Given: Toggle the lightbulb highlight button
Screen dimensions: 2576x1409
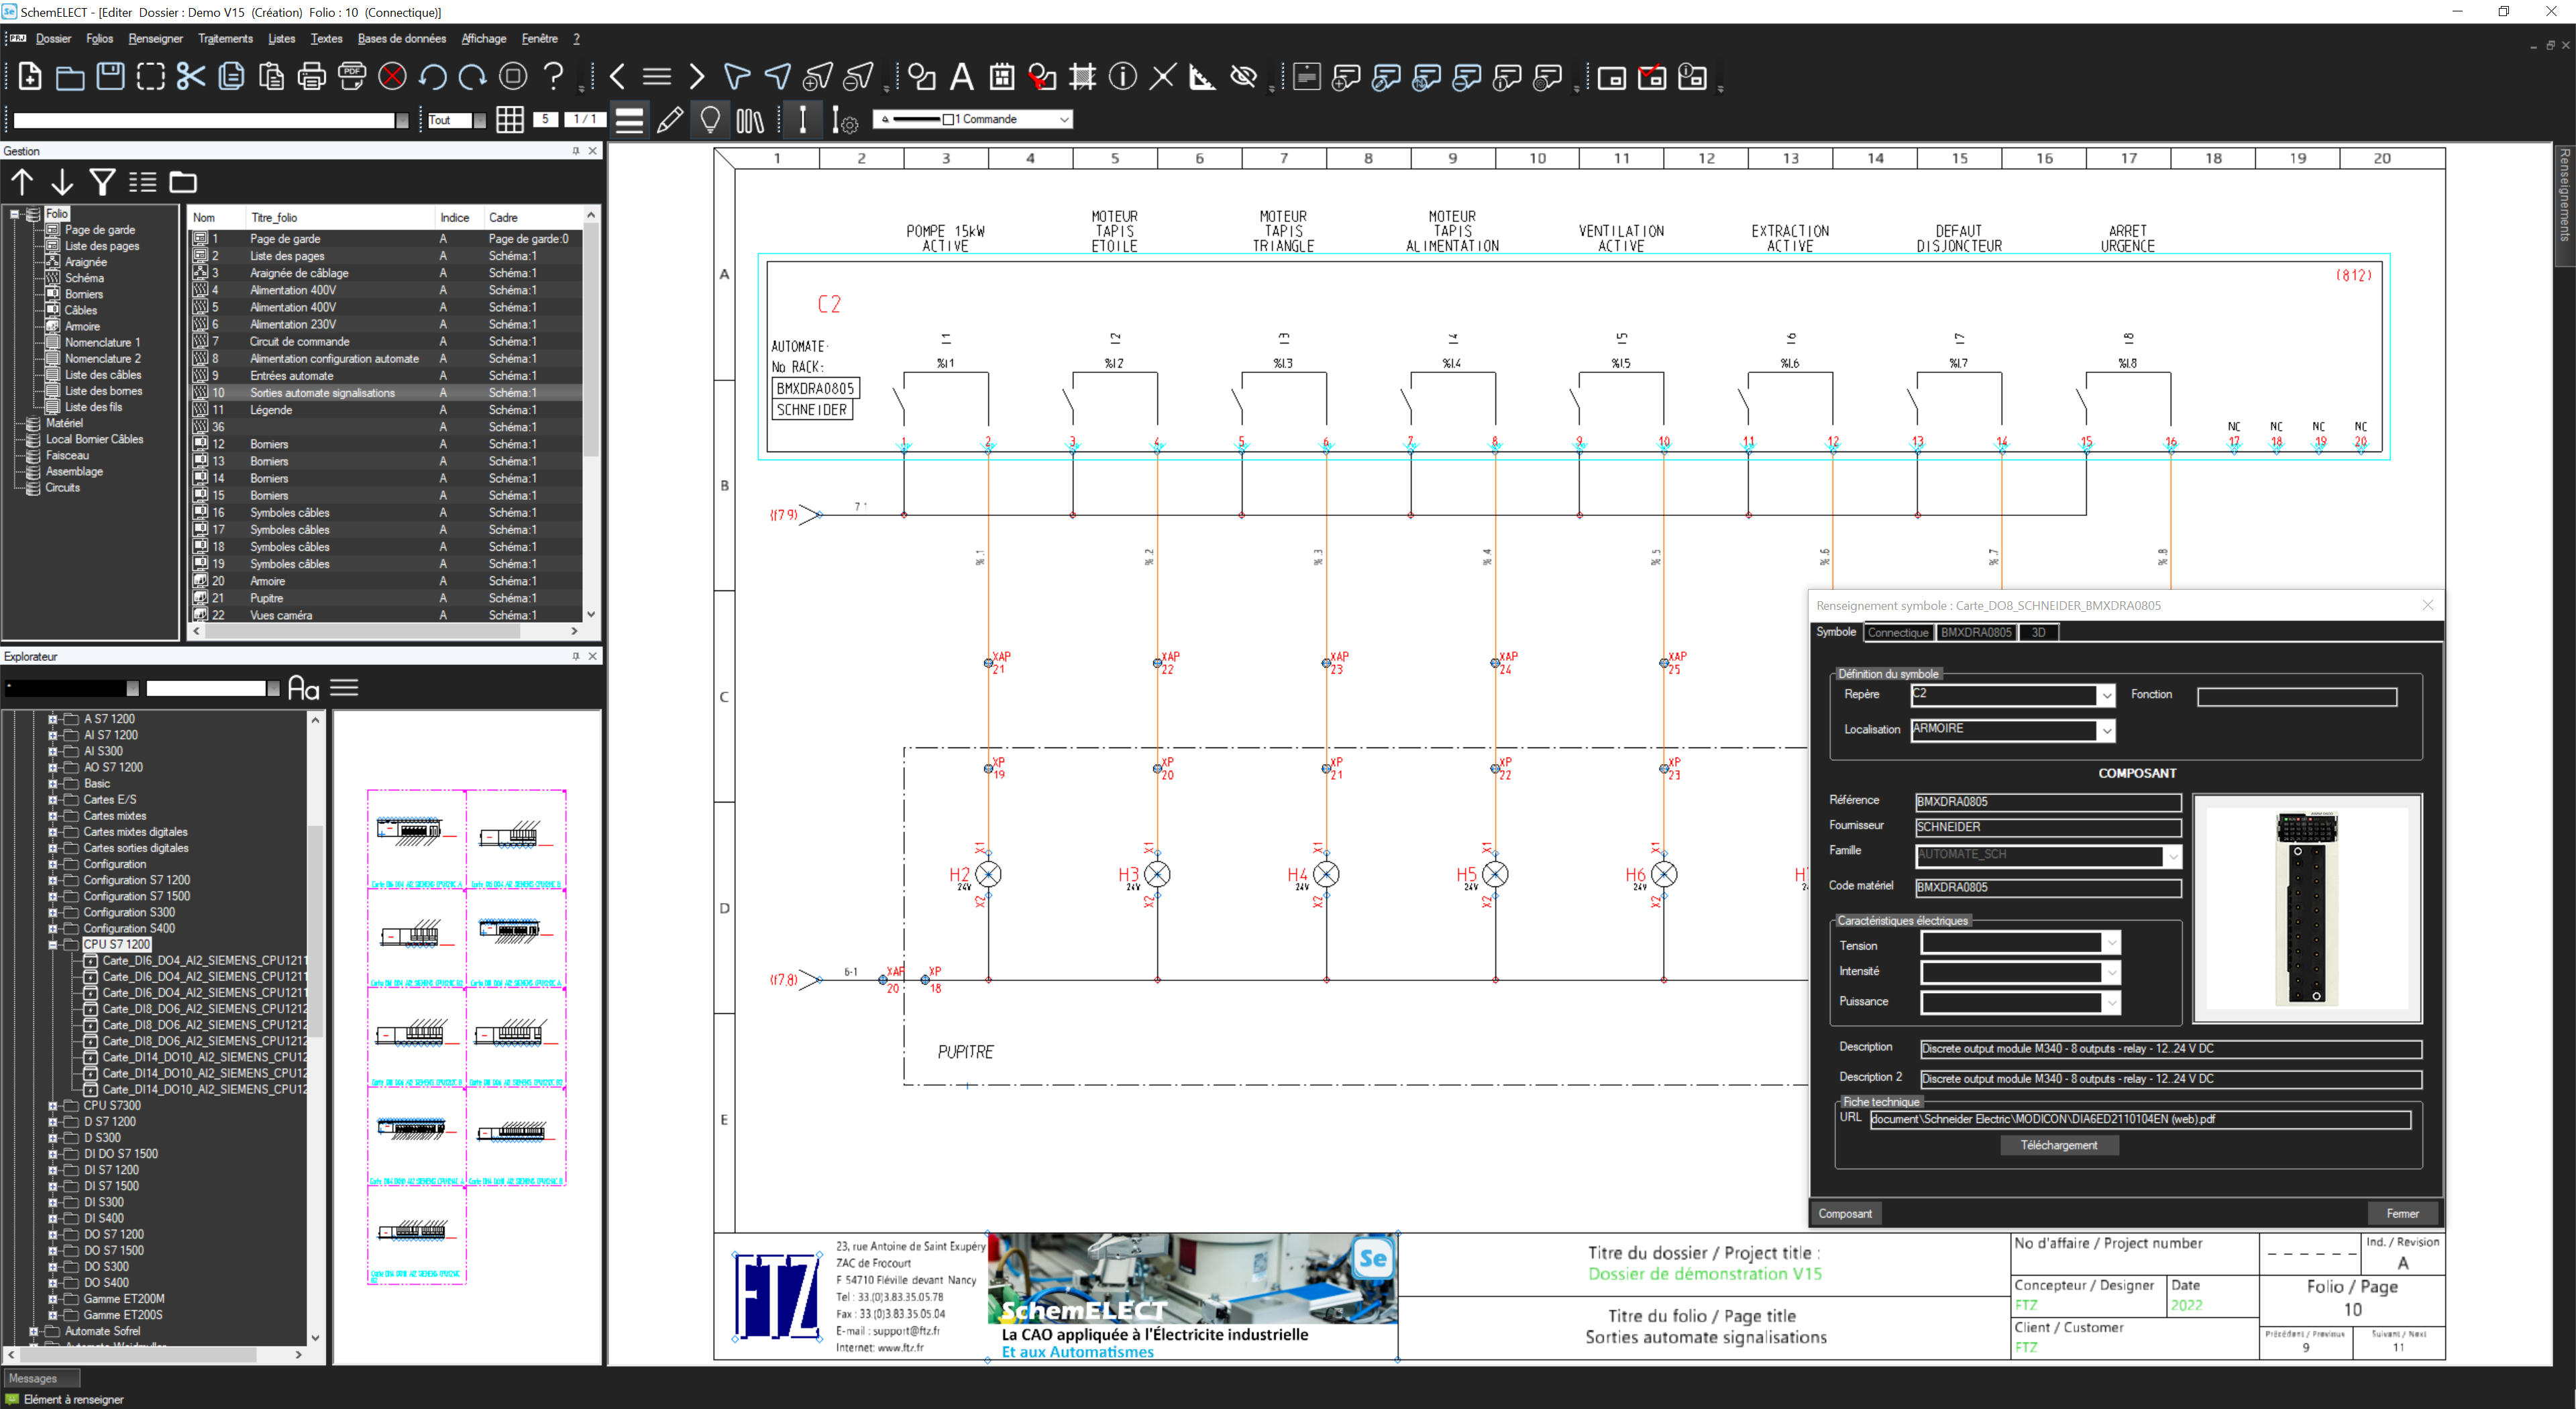Looking at the screenshot, I should tap(710, 120).
